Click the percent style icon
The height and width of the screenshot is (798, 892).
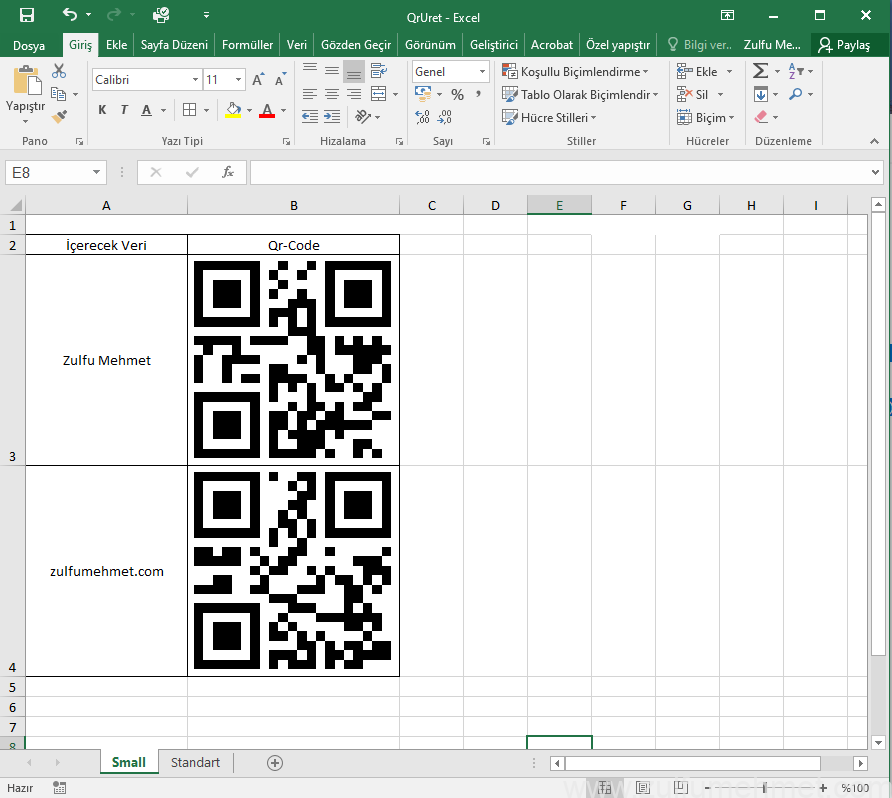[457, 94]
